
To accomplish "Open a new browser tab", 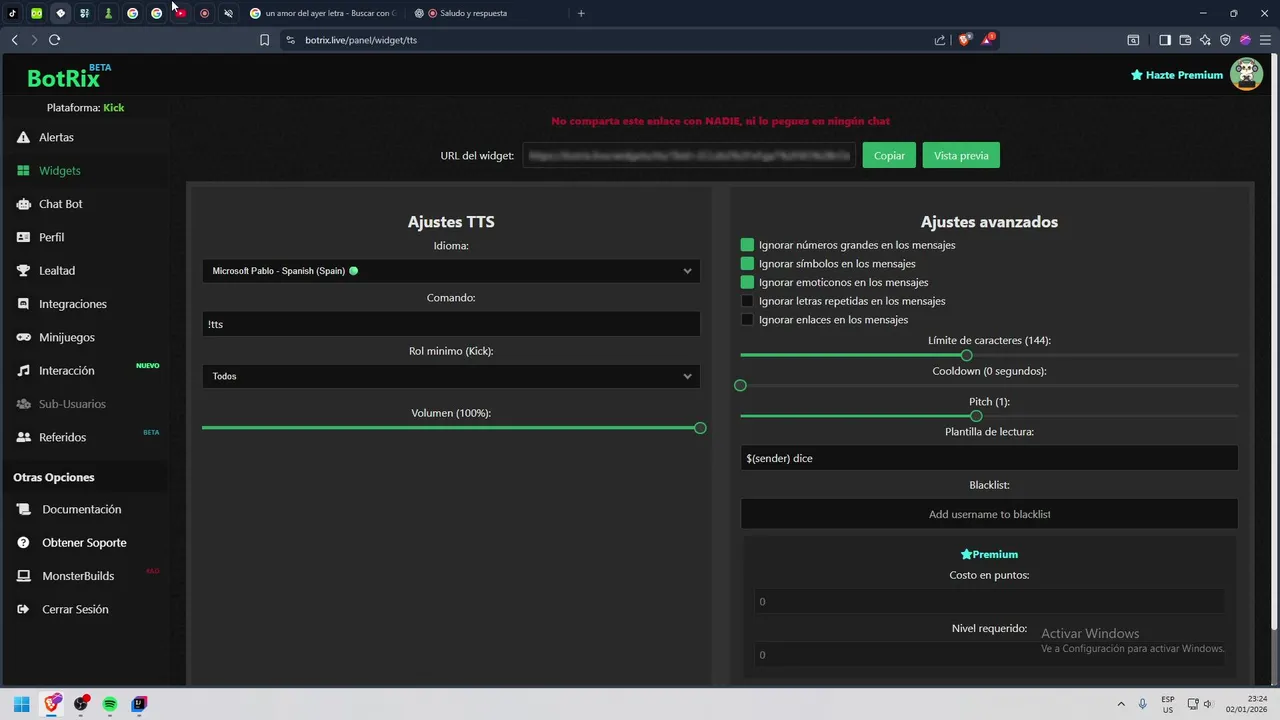I will pyautogui.click(x=581, y=13).
